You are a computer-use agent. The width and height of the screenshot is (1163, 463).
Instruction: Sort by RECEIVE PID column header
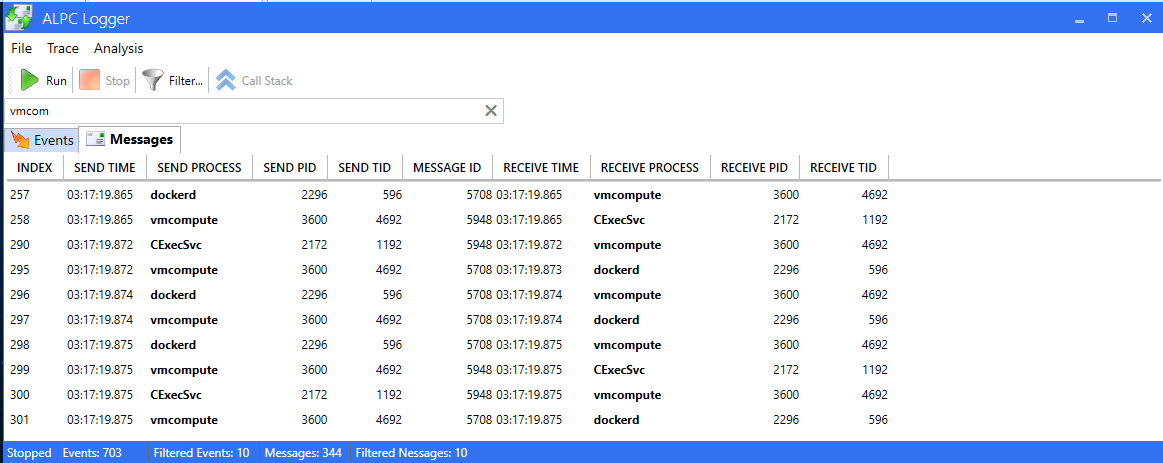tap(755, 168)
